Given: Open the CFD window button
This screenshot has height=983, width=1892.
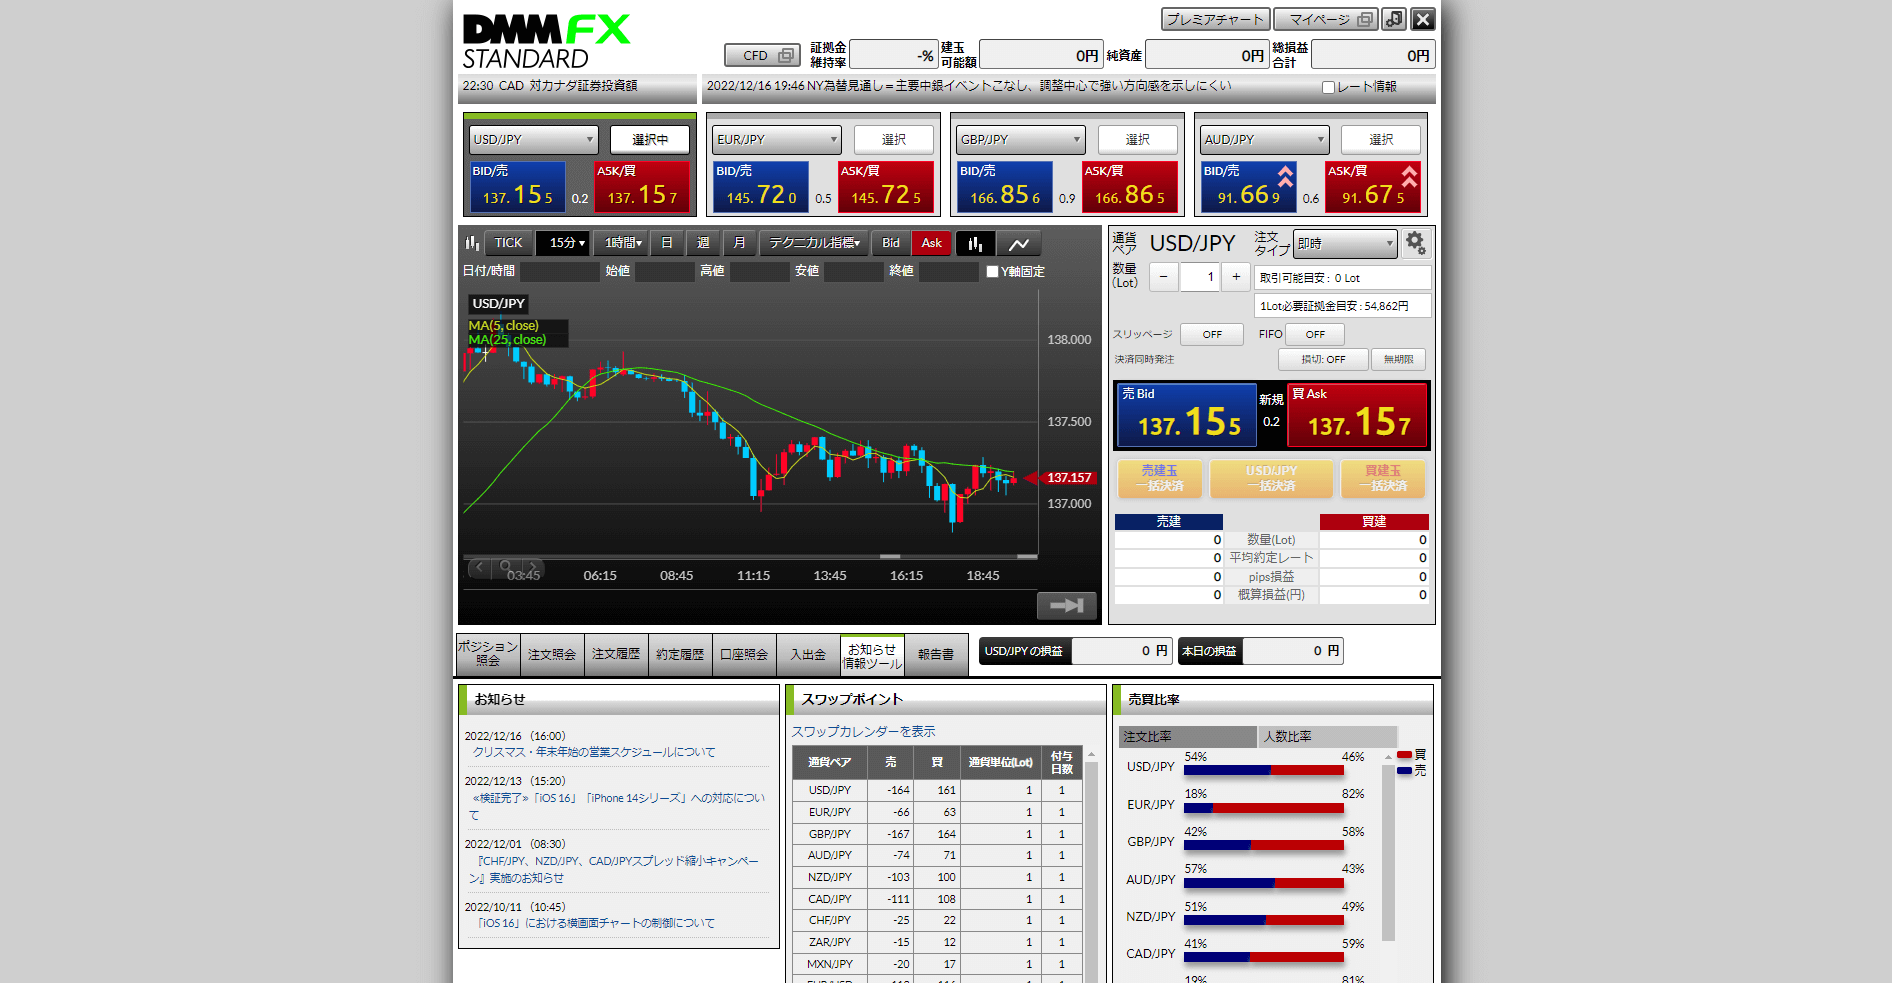Looking at the screenshot, I should click(762, 55).
